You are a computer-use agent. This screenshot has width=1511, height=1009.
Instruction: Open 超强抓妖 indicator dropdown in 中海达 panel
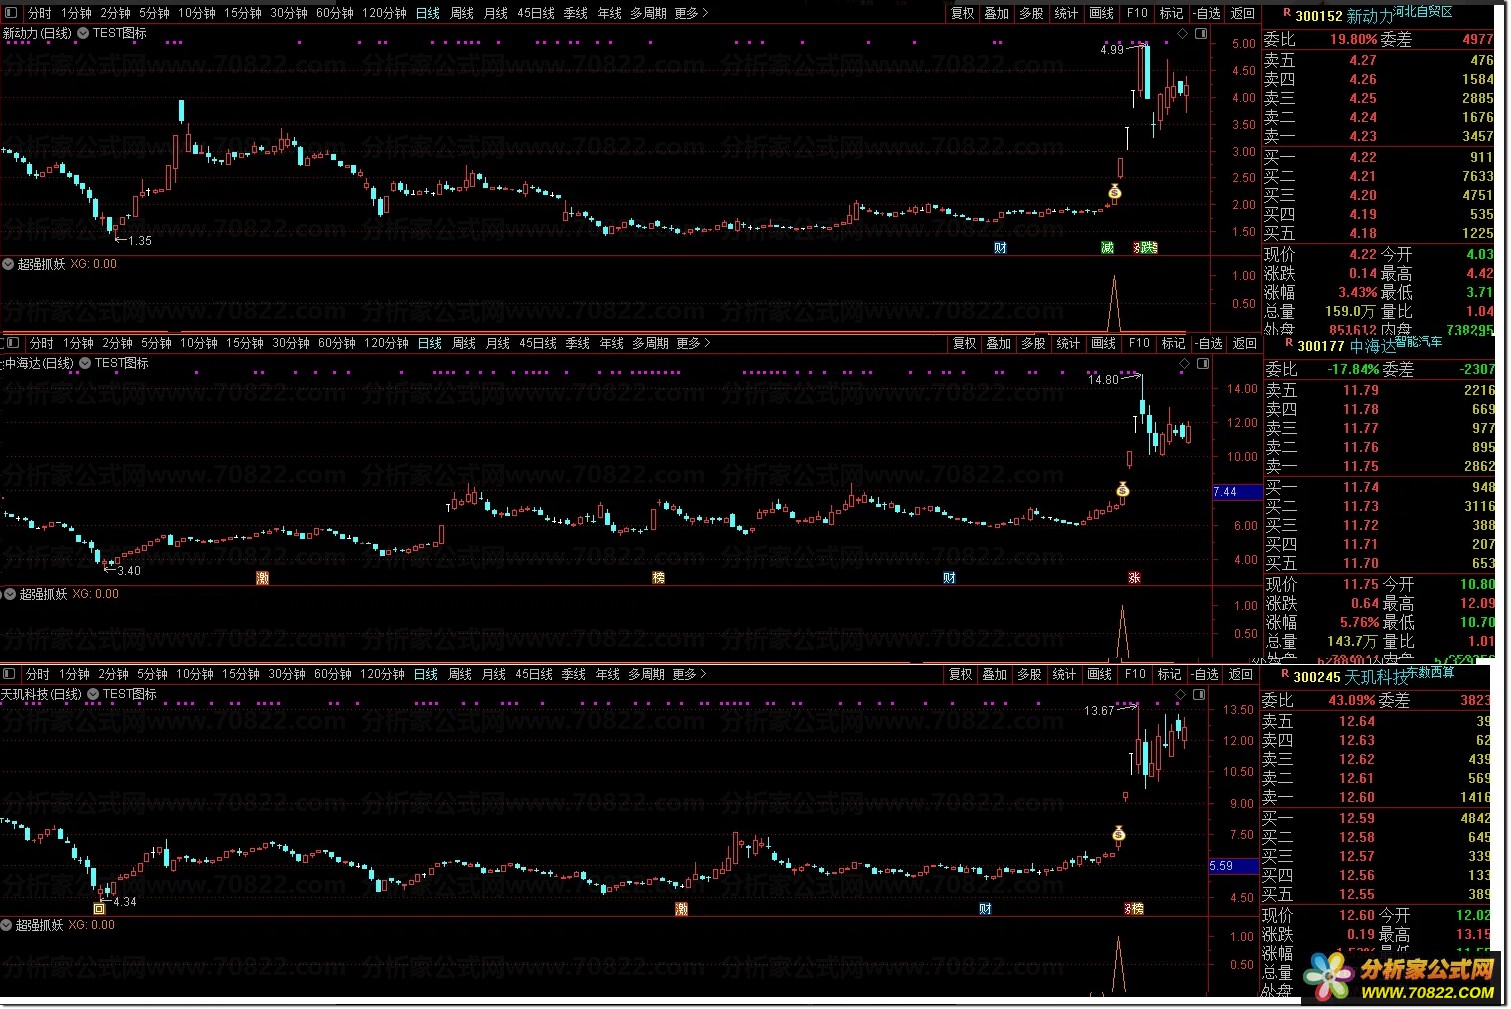[10, 594]
